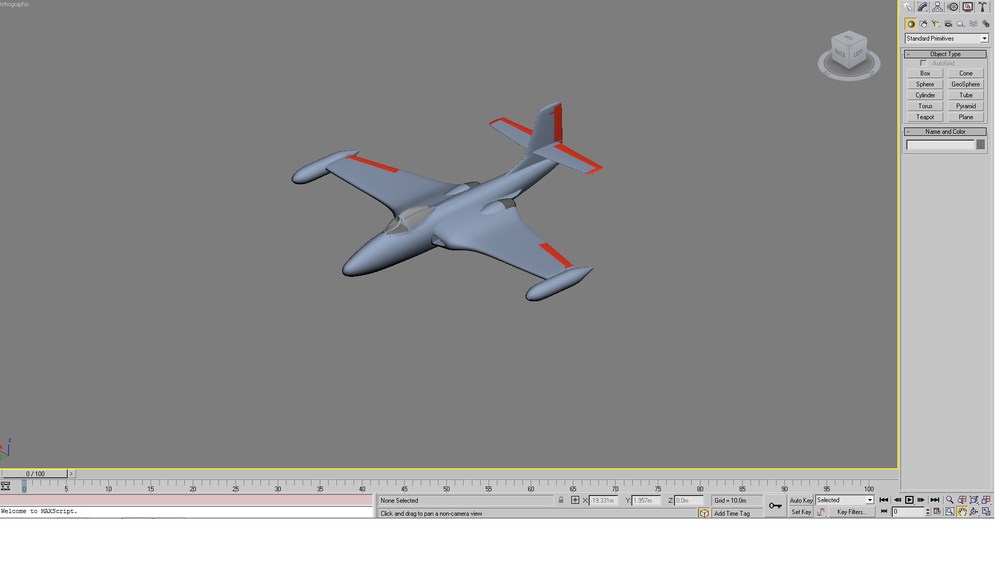Activate the Zoom magnifier tool
The width and height of the screenshot is (1000, 562).
(950, 500)
